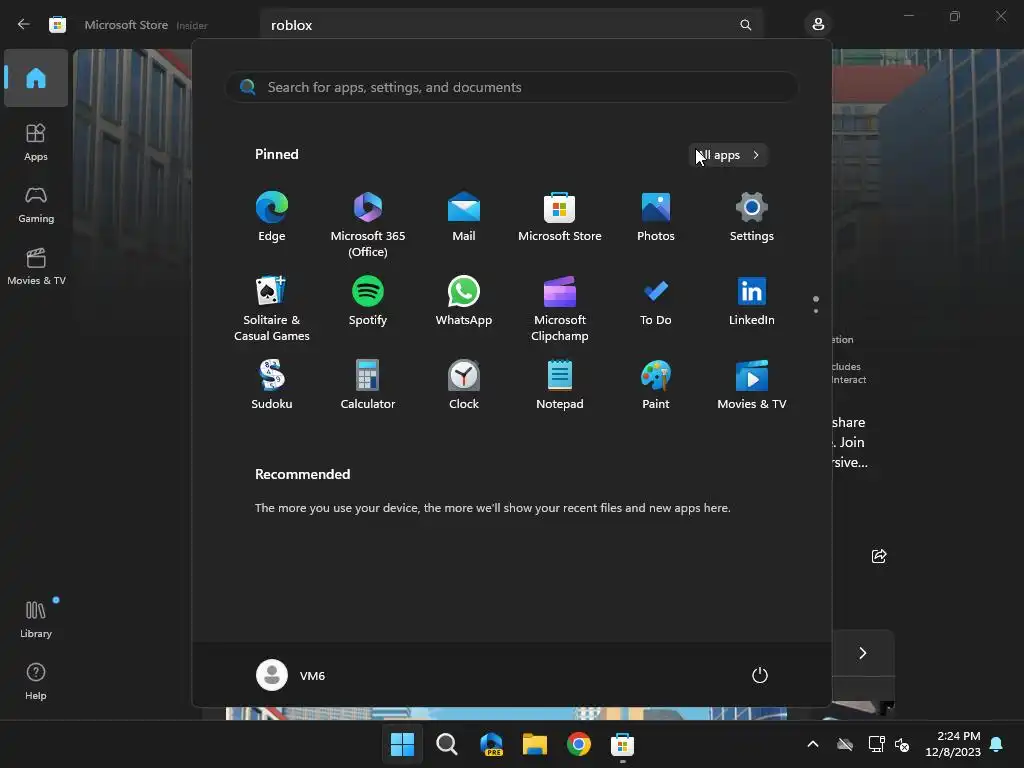
Task: Open pinned Settings gear
Action: tap(752, 217)
